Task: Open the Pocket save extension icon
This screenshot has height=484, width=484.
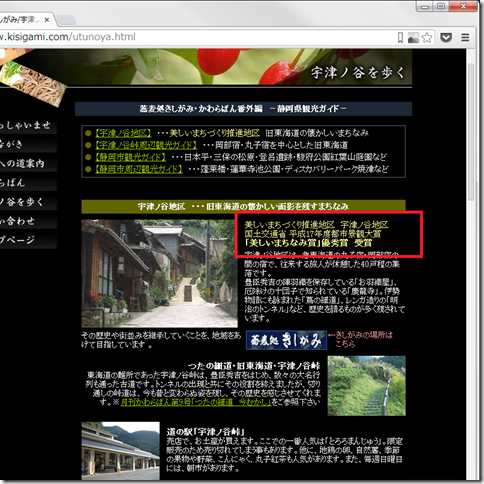Action: (446, 37)
